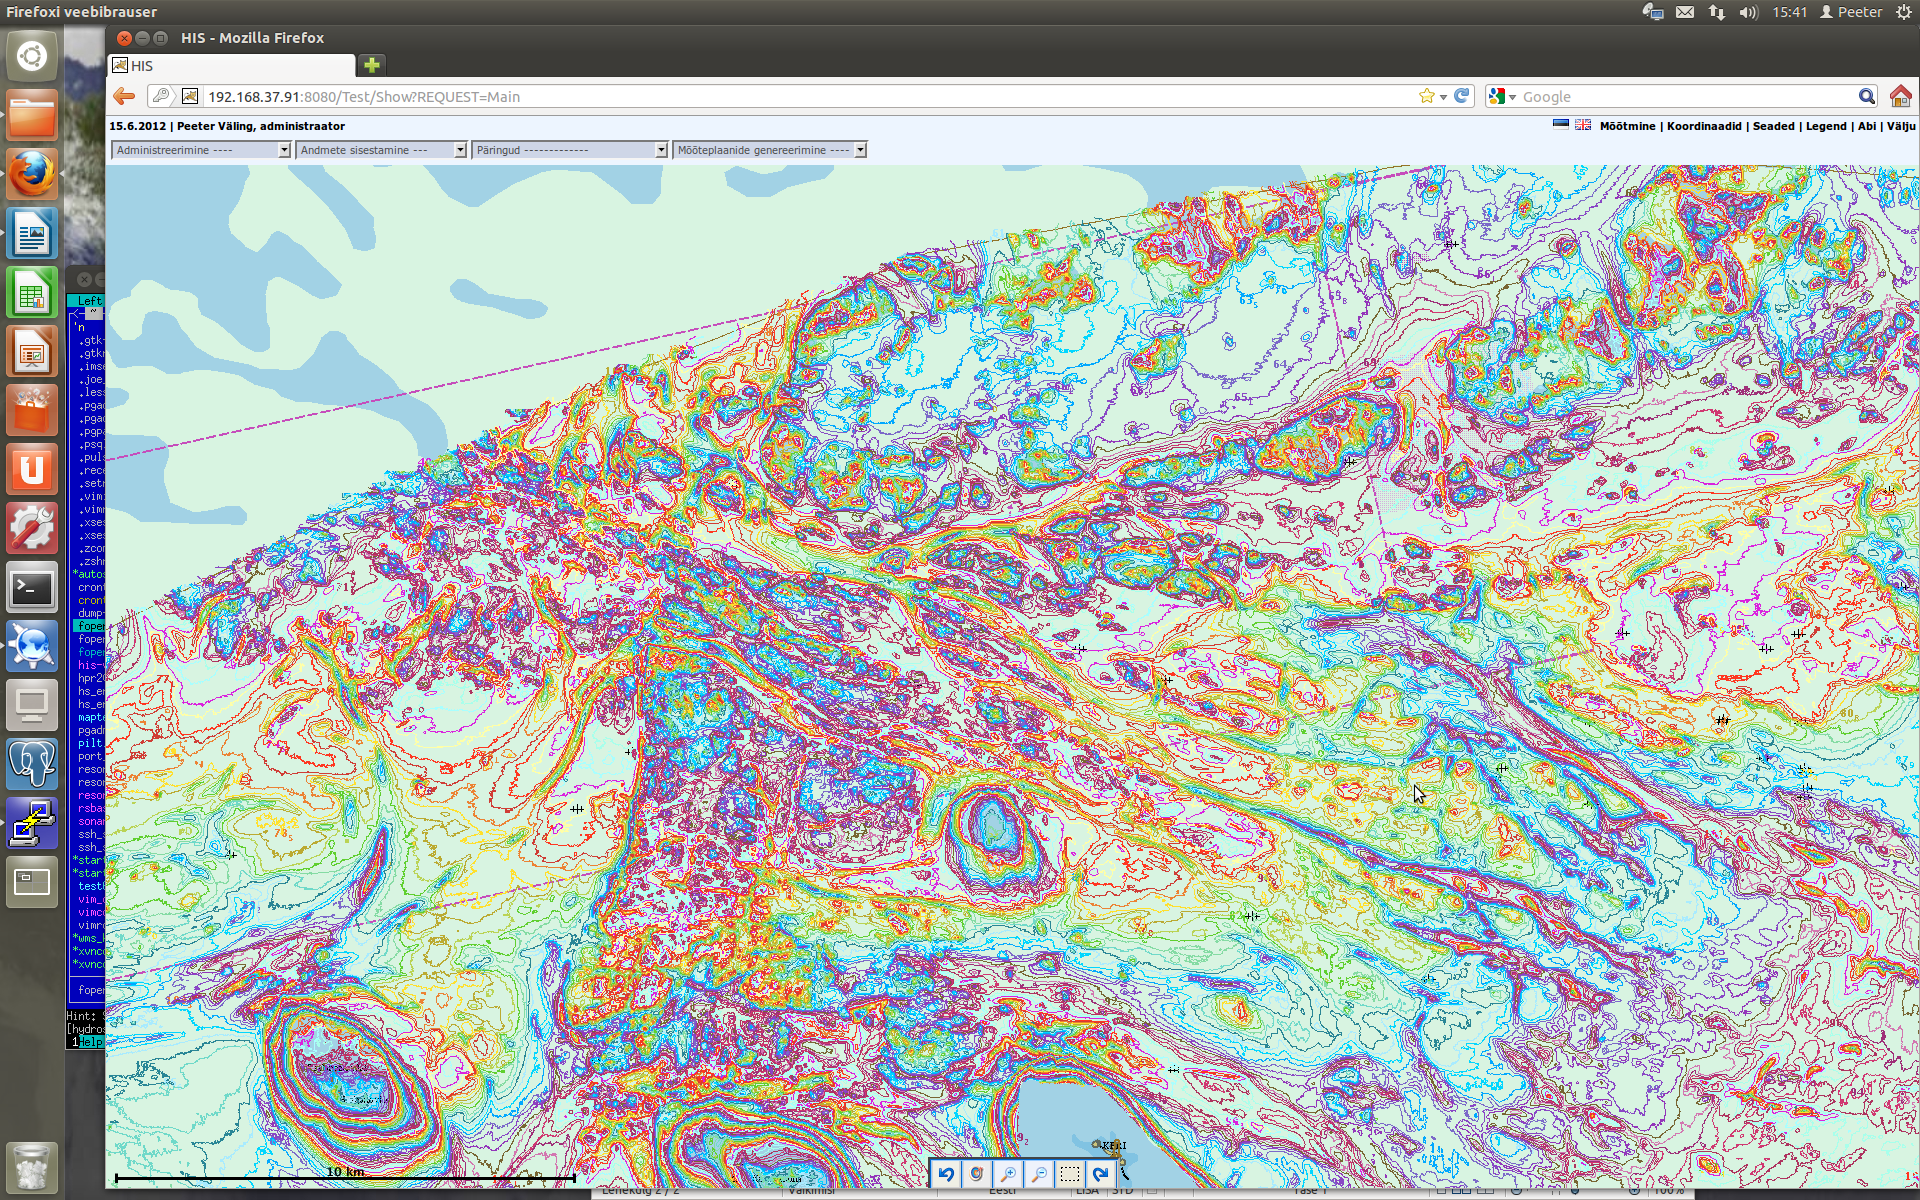
Task: Reload the page with refresh icon
Action: (1462, 96)
